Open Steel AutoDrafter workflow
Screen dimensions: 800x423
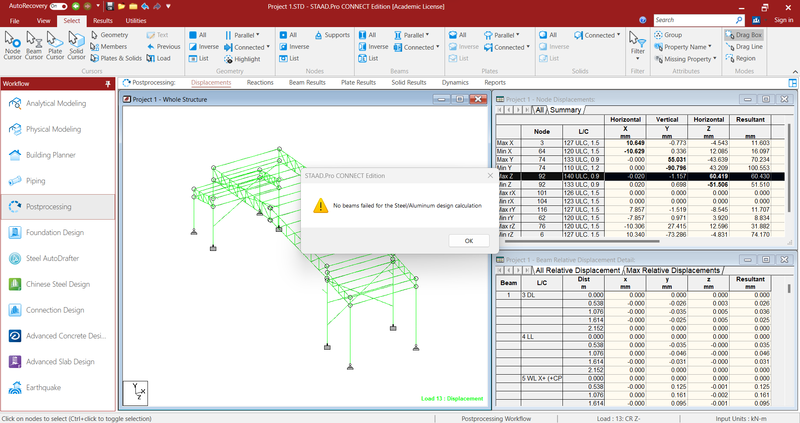(x=58, y=258)
